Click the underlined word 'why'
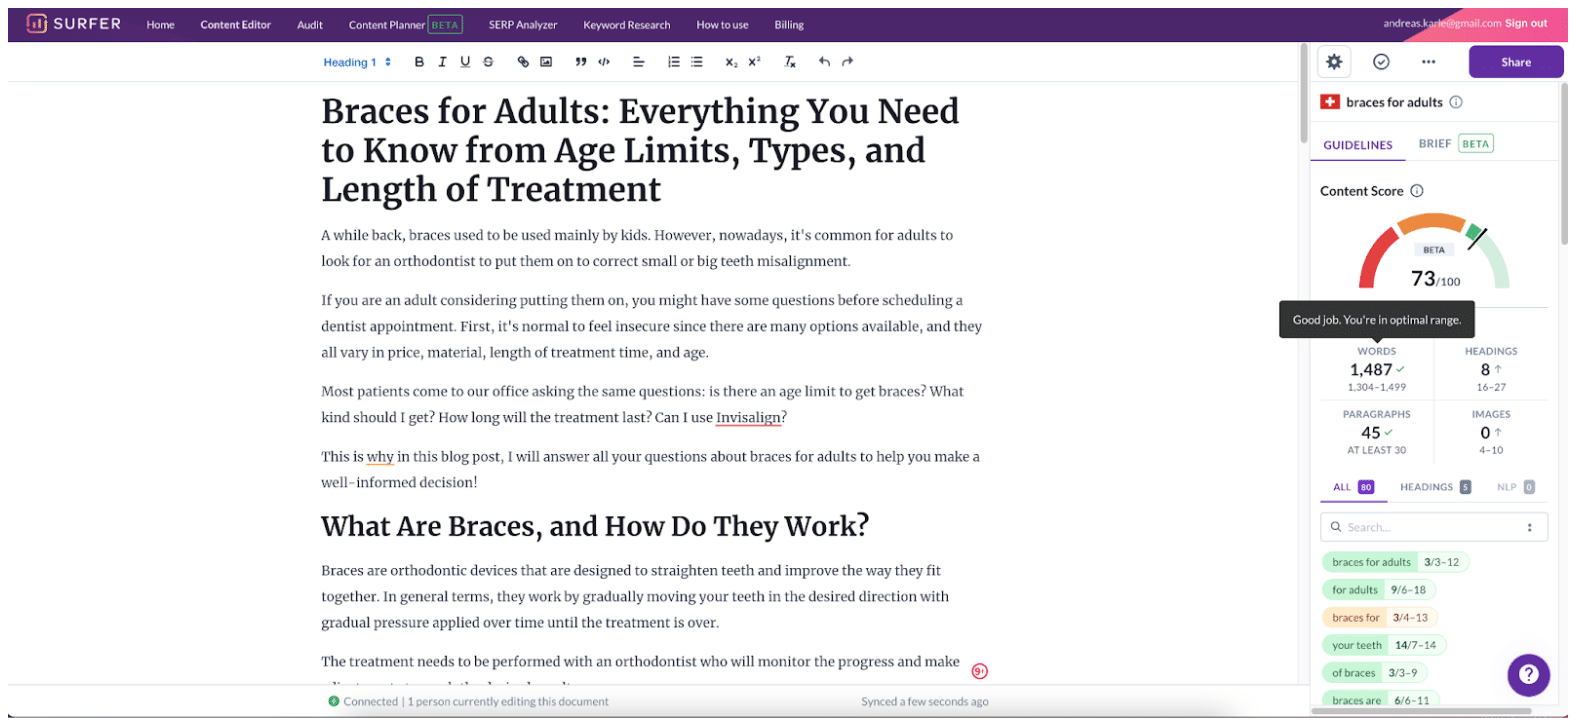The image size is (1578, 728). pyautogui.click(x=380, y=457)
